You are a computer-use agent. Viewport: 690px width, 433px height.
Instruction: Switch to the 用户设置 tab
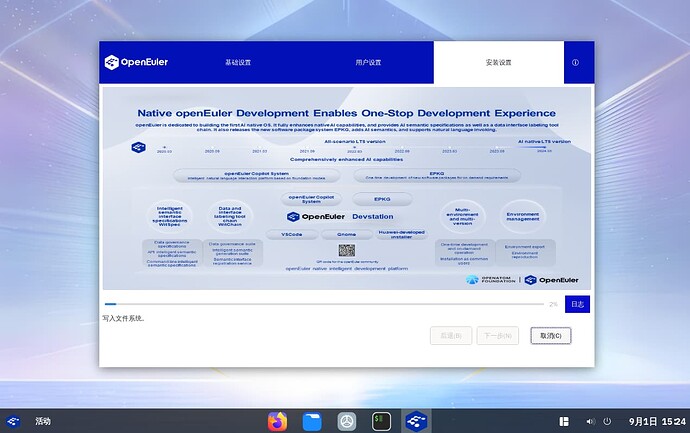click(368, 62)
